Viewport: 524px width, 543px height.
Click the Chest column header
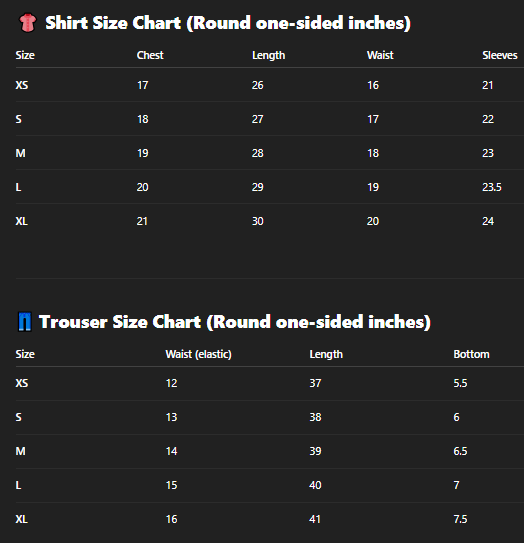point(150,55)
